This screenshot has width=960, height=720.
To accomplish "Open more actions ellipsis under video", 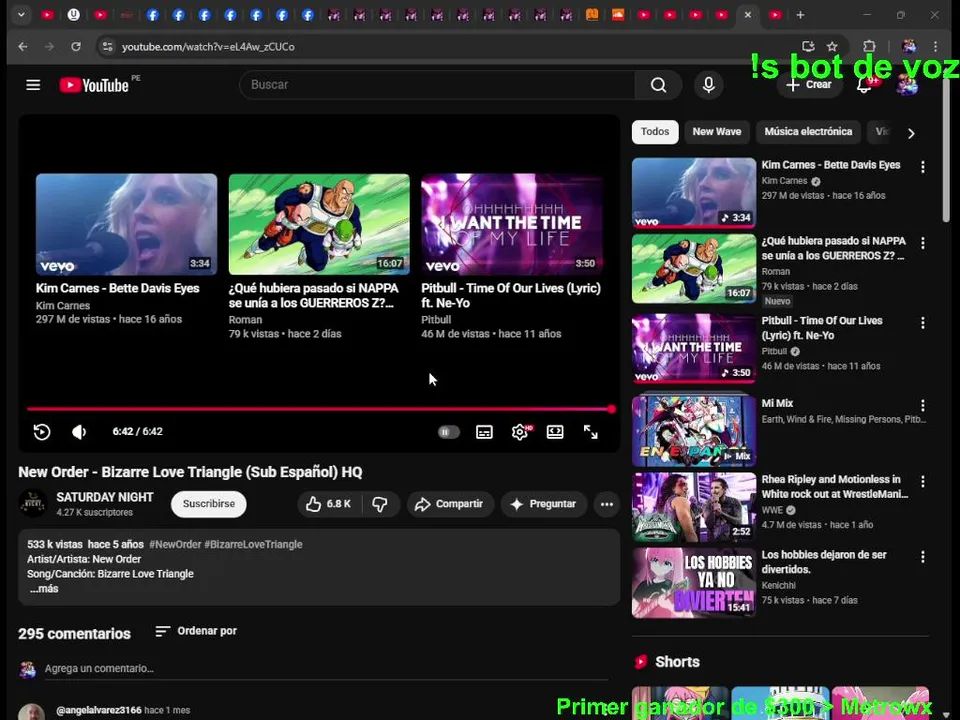I will pyautogui.click(x=607, y=504).
